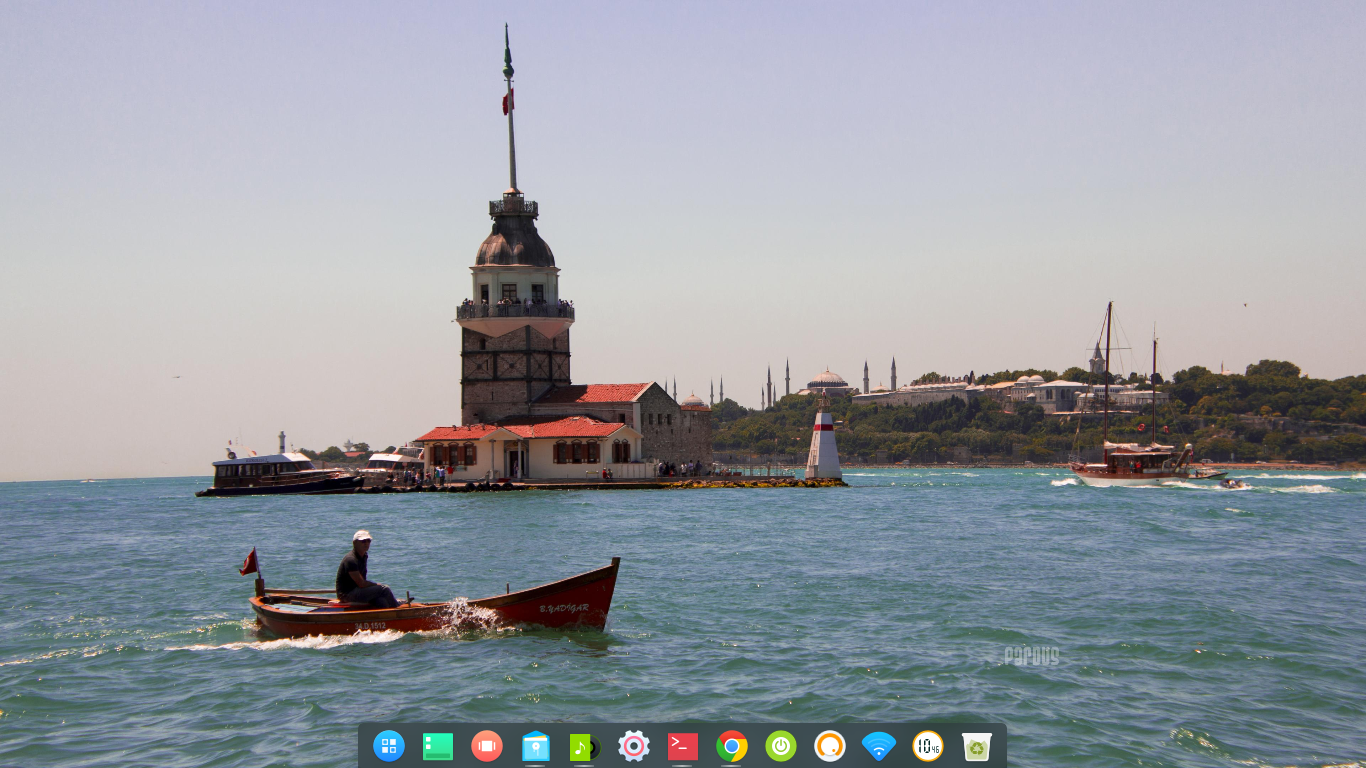Image resolution: width=1366 pixels, height=768 pixels.
Task: Click the orange circular disk indicator icon
Action: (x=830, y=746)
